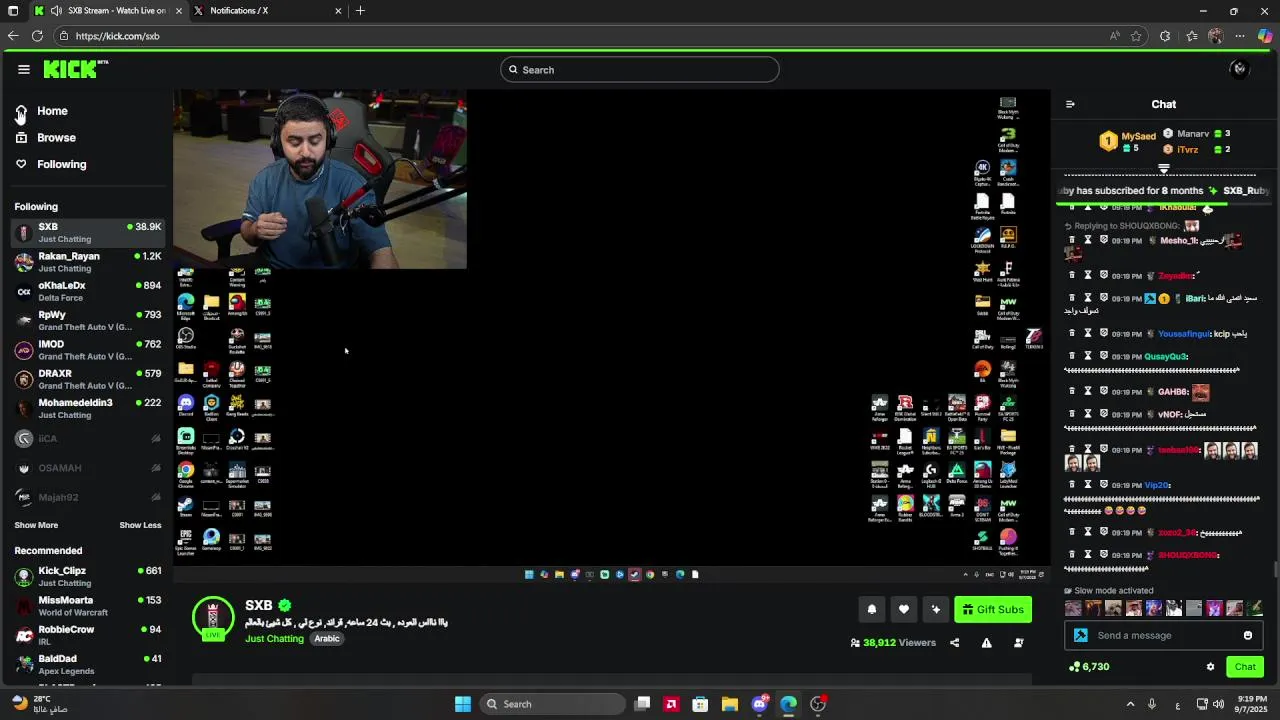Switch to Notifications / X tab
Image resolution: width=1280 pixels, height=720 pixels.
pos(268,11)
